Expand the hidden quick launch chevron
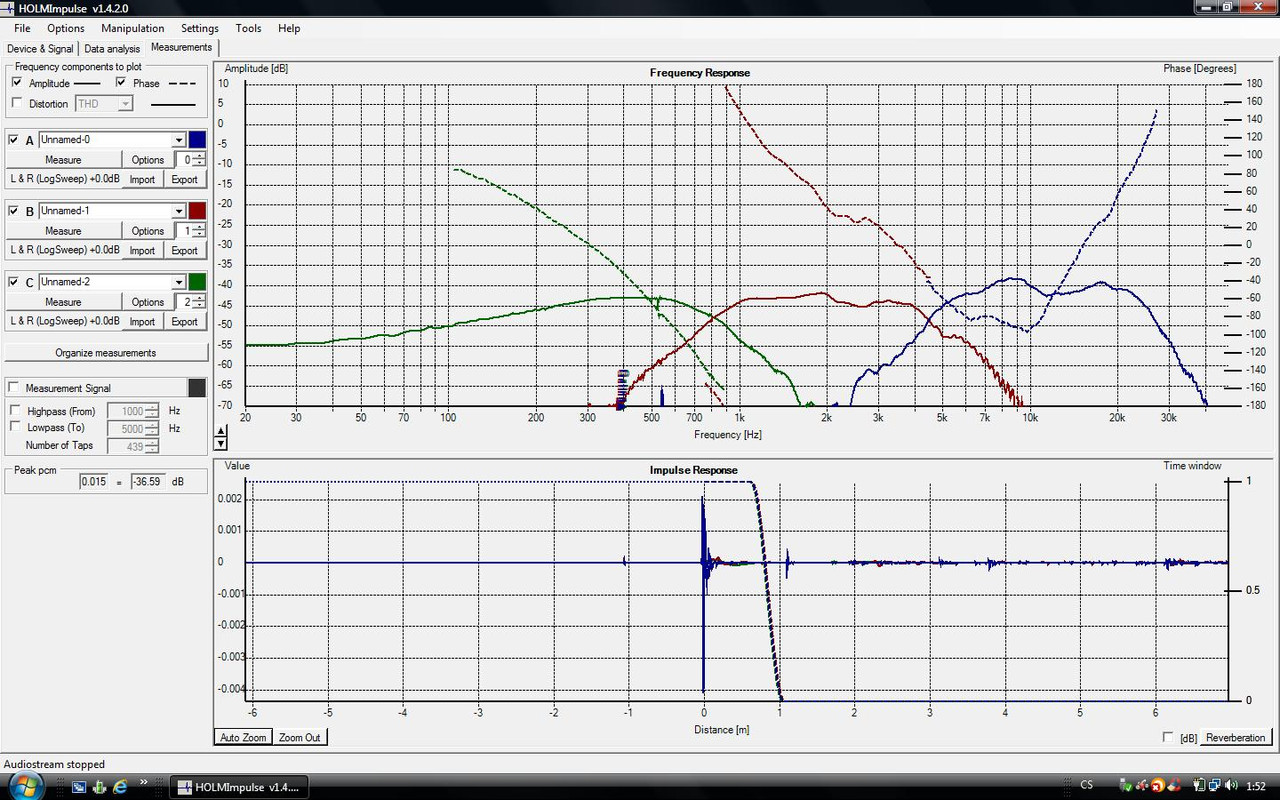1280x800 pixels. click(144, 782)
